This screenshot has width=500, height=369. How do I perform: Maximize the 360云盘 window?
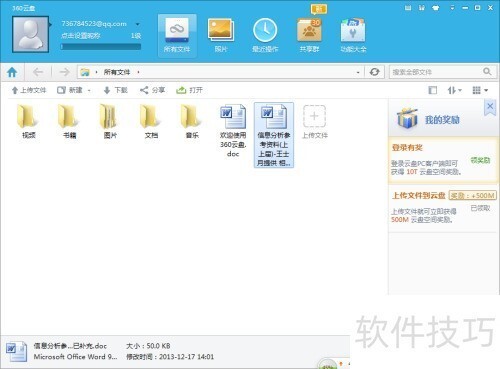click(x=477, y=8)
